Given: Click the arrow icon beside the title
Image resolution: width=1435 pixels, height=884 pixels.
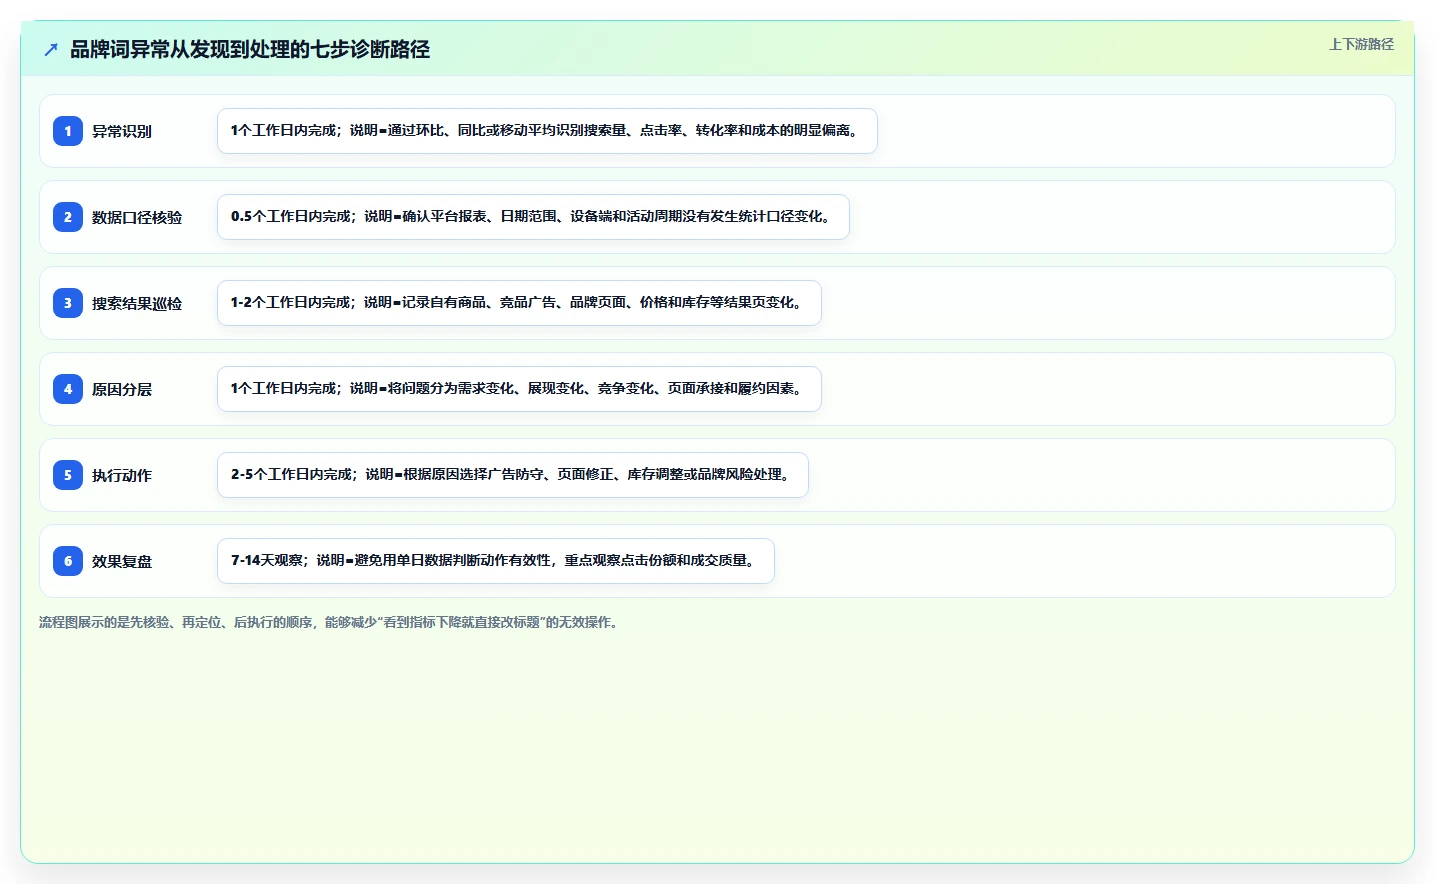Looking at the screenshot, I should 51,49.
